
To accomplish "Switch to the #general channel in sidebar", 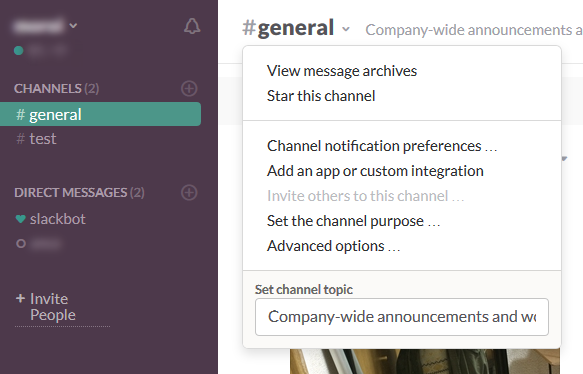I will coord(100,114).
